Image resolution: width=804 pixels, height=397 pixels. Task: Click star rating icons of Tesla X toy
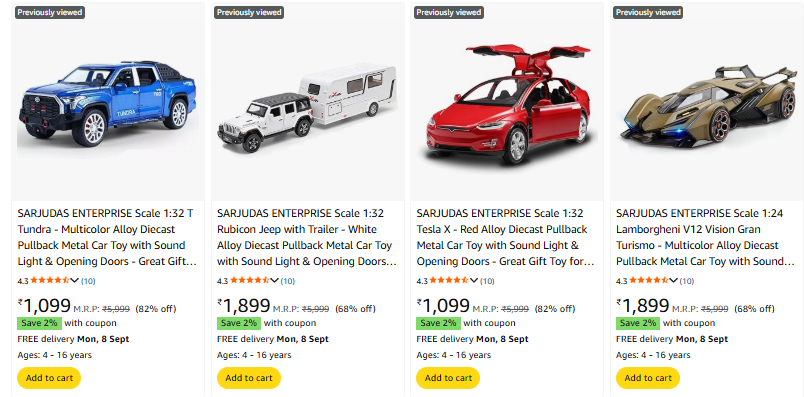point(449,281)
